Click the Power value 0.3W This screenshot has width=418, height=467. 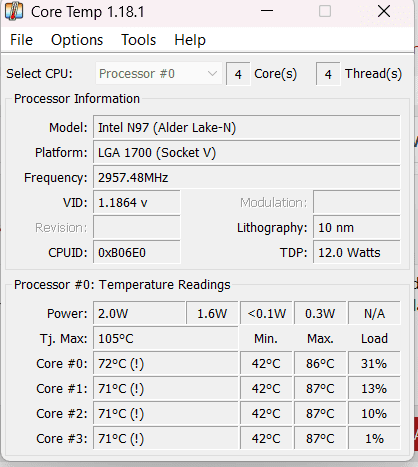(x=320, y=313)
